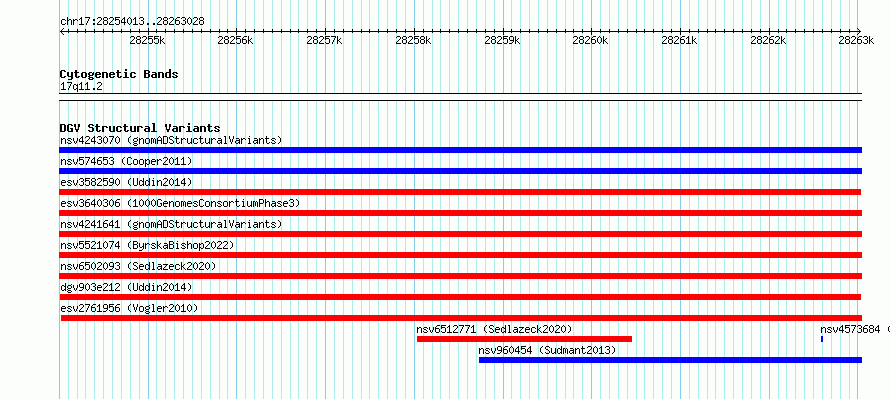
Task: Select the 17q11.2 band label
Action: coord(81,87)
